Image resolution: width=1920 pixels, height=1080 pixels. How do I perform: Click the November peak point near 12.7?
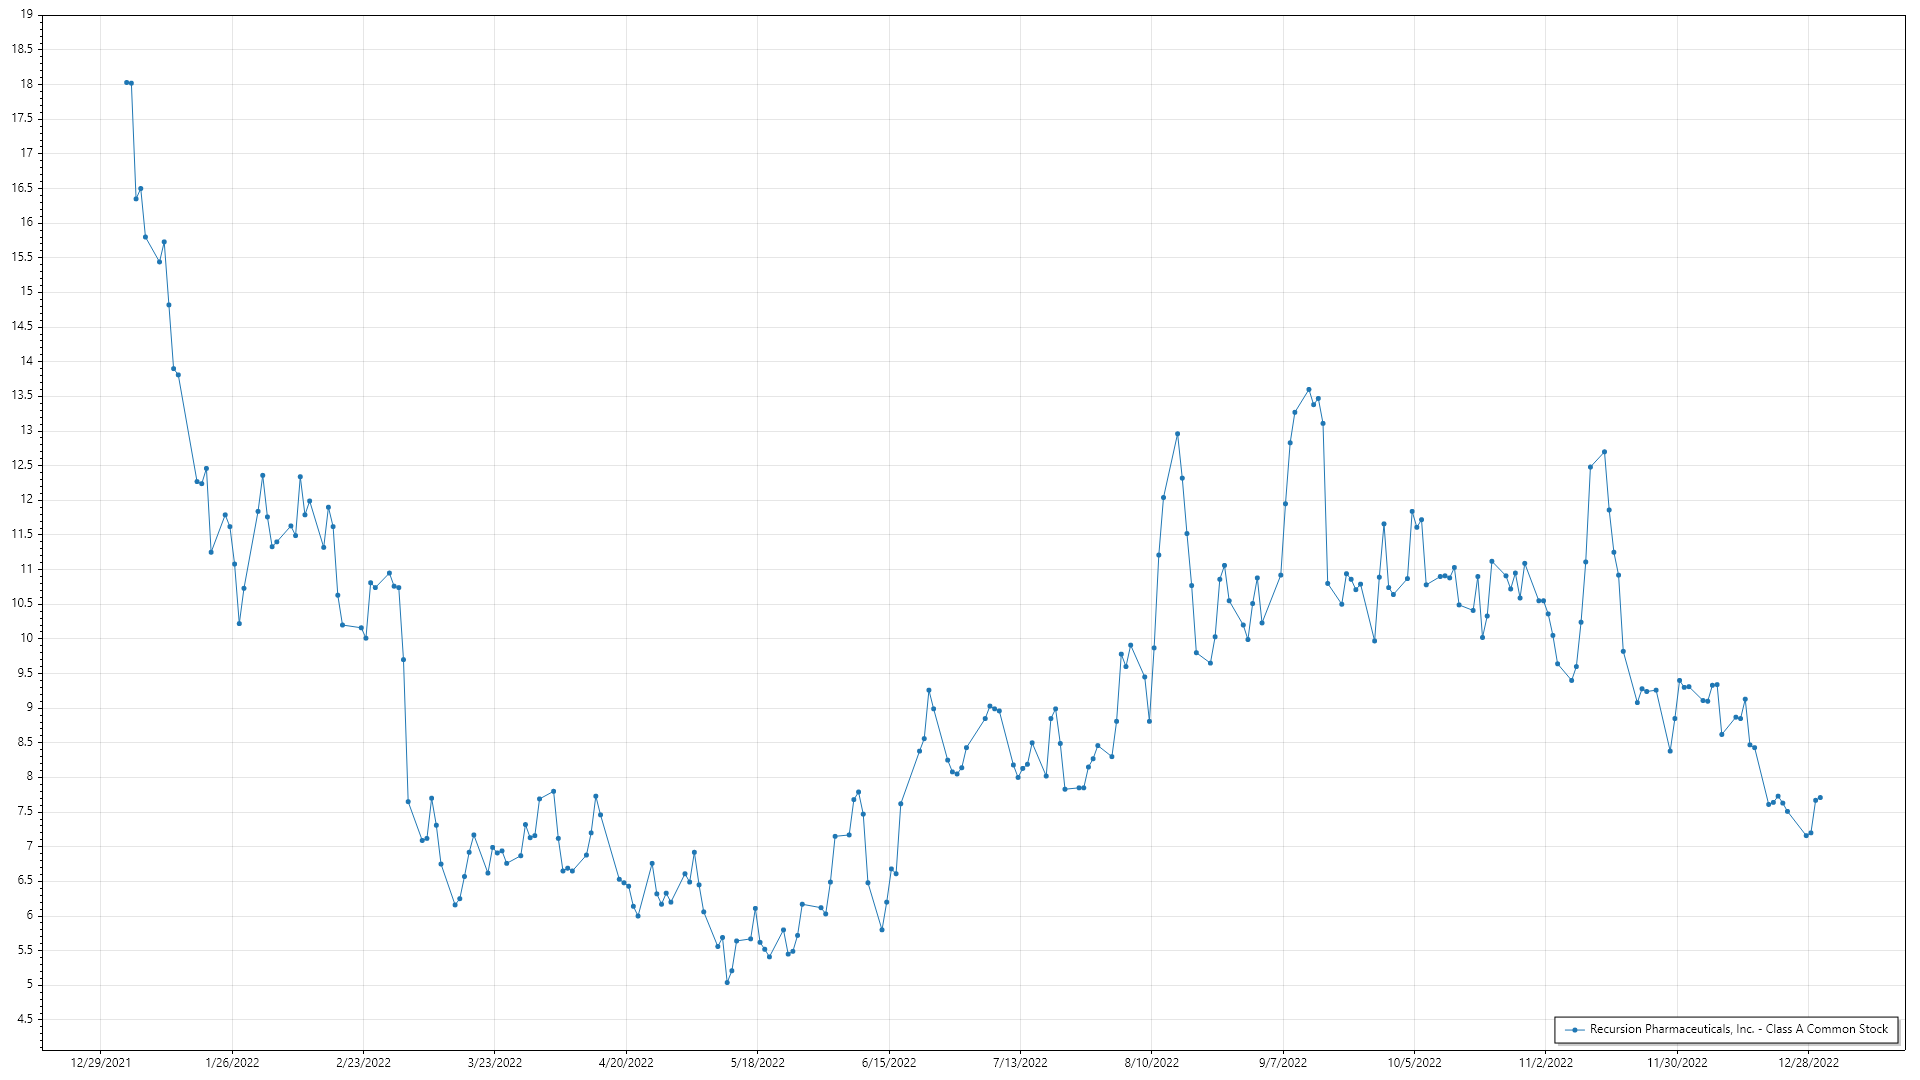point(1604,452)
